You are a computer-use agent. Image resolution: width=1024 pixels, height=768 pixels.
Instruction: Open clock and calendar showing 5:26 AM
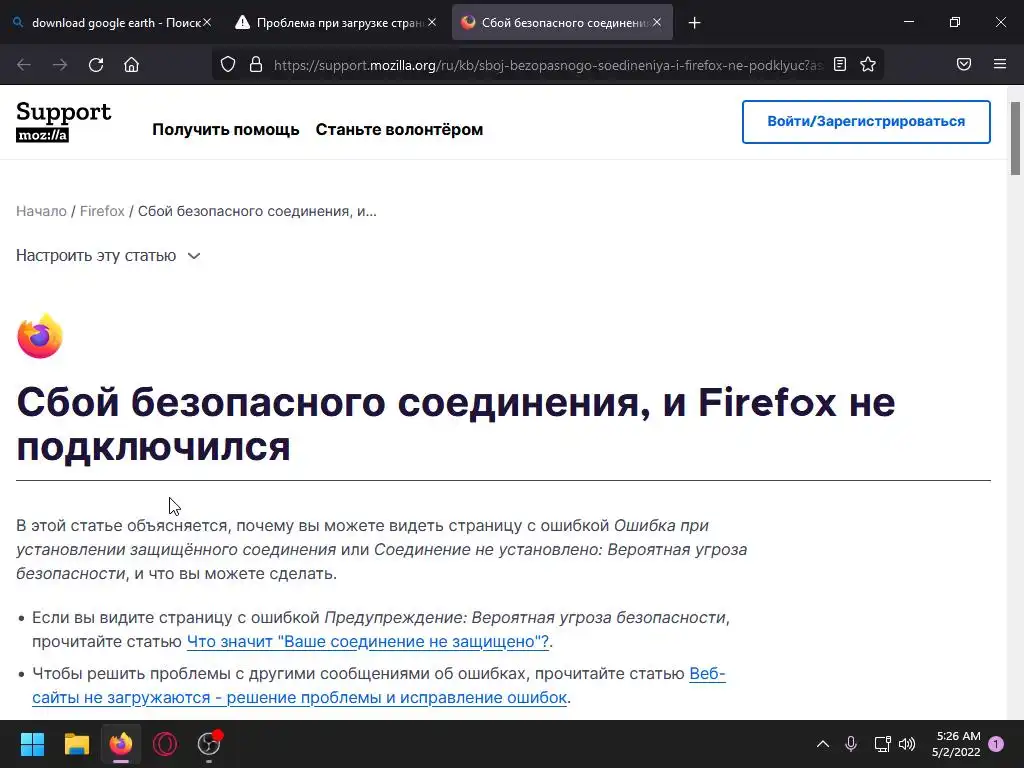tap(956, 744)
